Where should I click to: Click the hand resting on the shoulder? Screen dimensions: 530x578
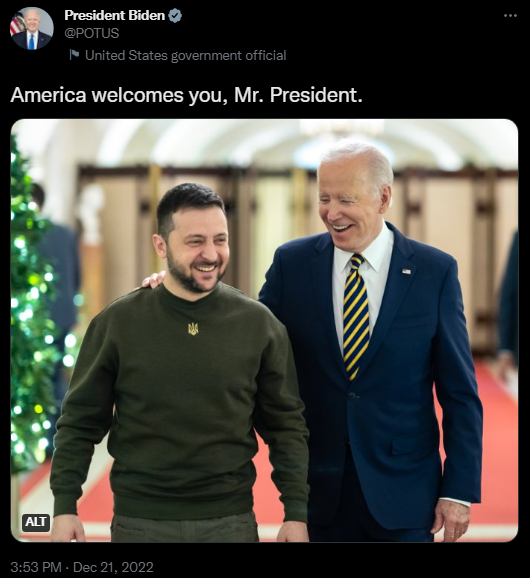click(x=154, y=279)
